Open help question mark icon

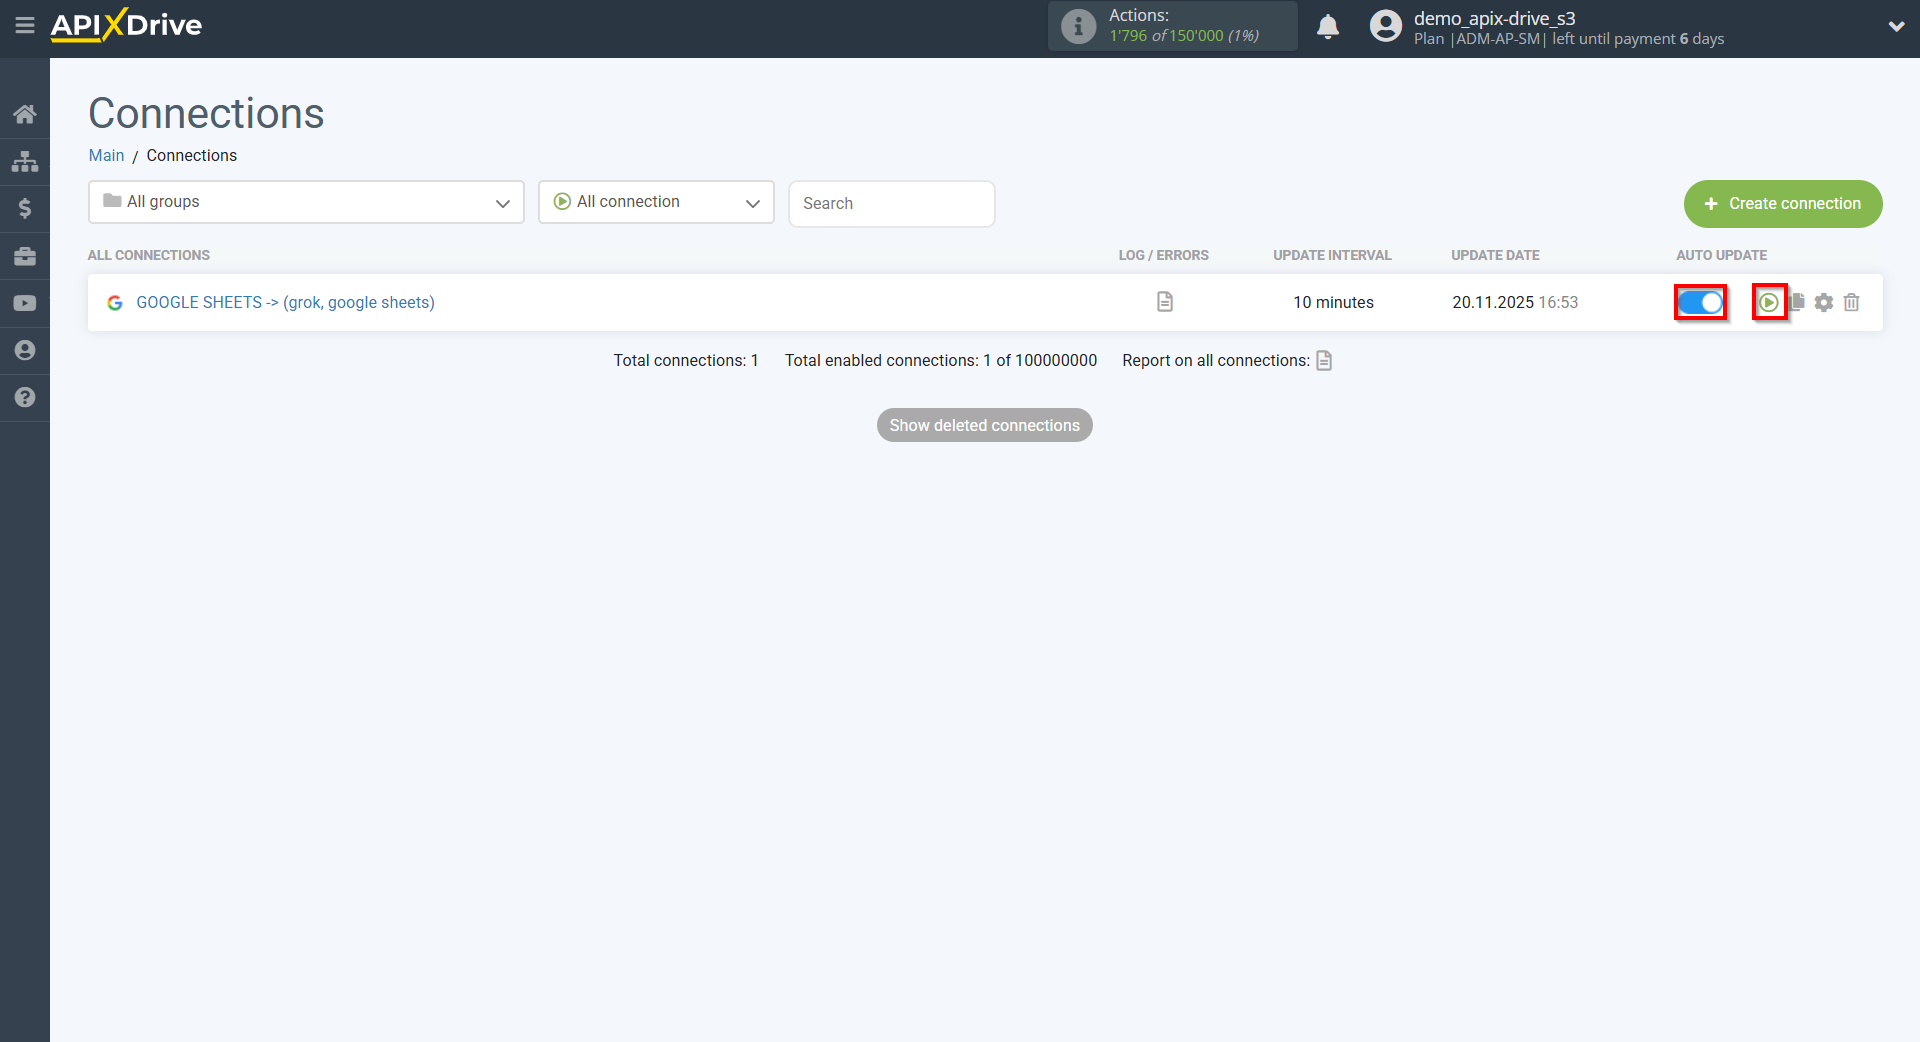tap(25, 397)
